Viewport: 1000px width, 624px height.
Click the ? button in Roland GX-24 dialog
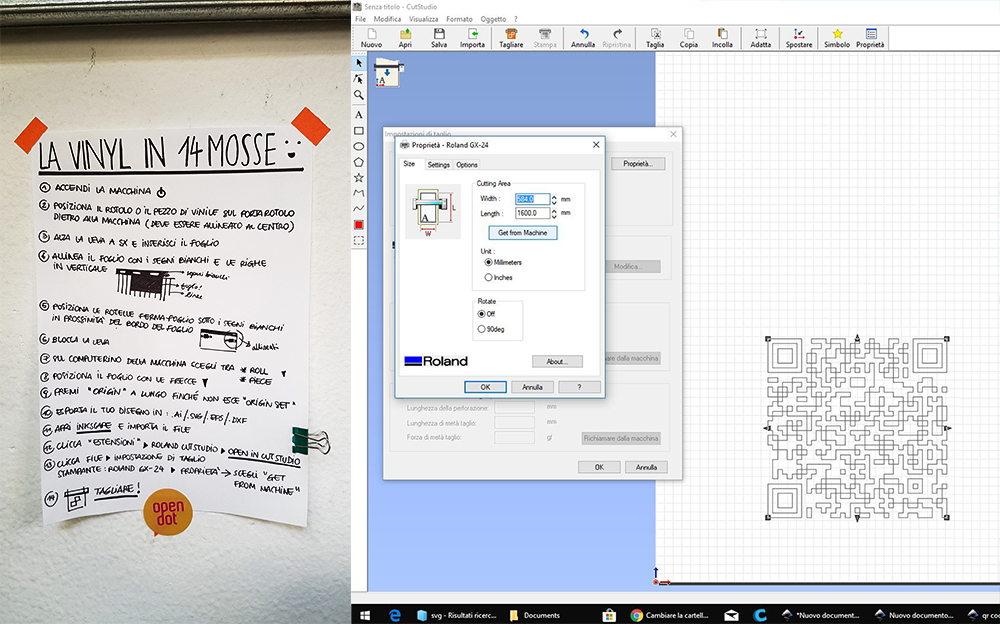coord(579,387)
